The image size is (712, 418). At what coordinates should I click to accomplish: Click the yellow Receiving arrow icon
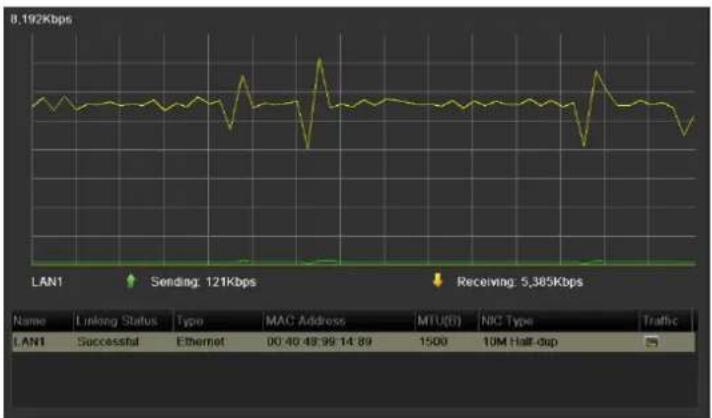tap(437, 280)
